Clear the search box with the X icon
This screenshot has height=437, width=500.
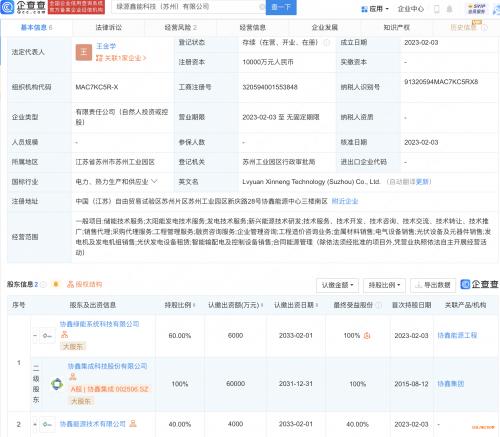point(262,7)
